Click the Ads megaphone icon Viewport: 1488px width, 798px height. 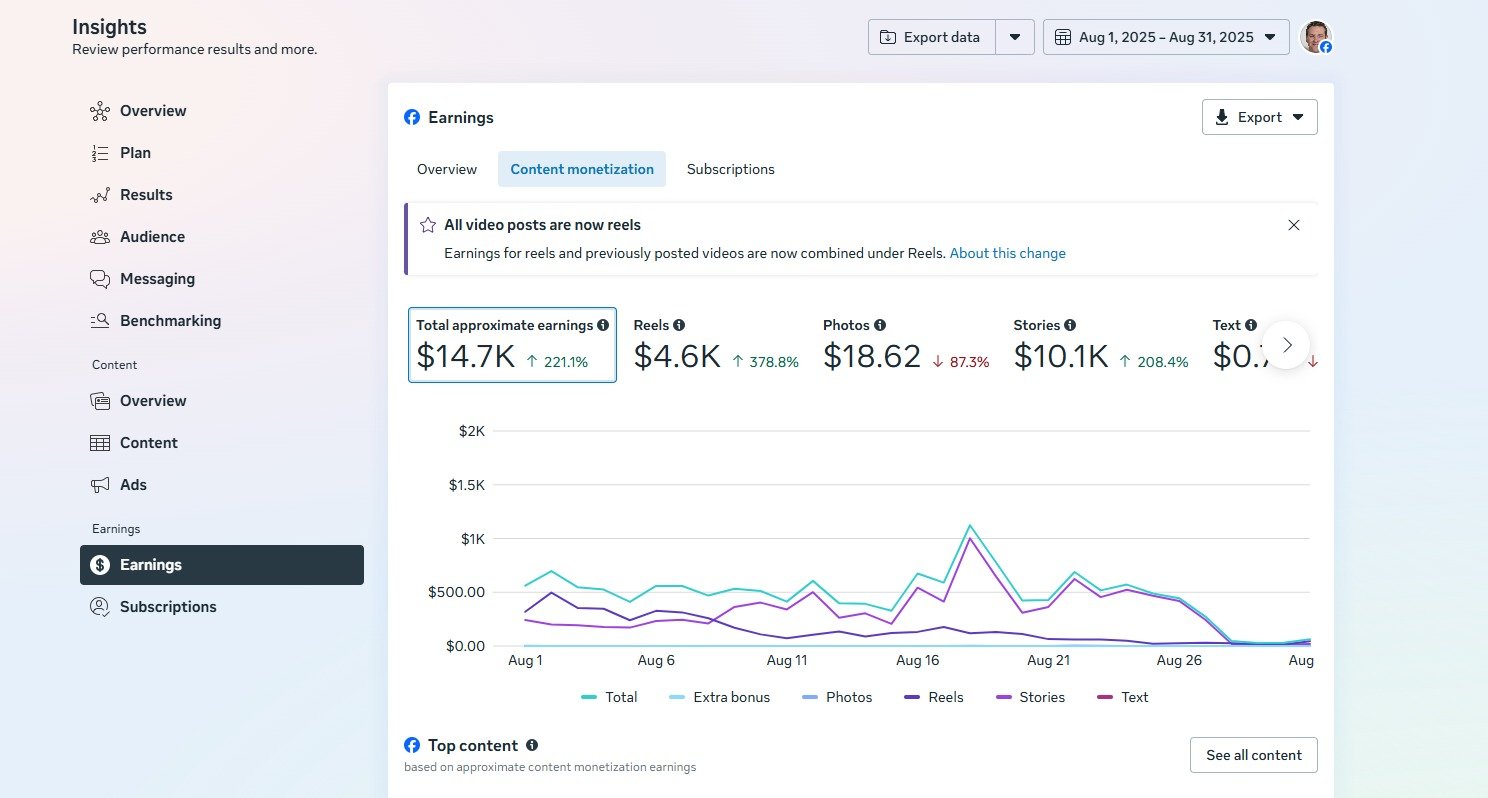(99, 485)
